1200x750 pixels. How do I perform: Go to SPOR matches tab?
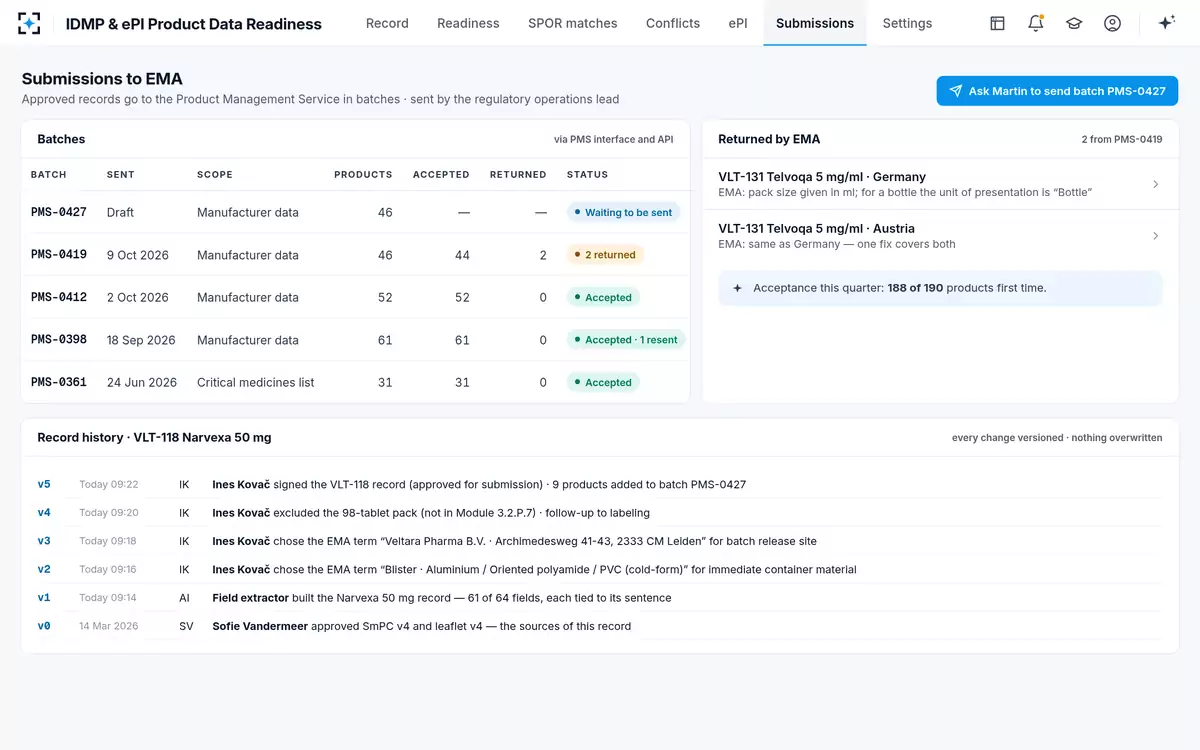tap(573, 23)
